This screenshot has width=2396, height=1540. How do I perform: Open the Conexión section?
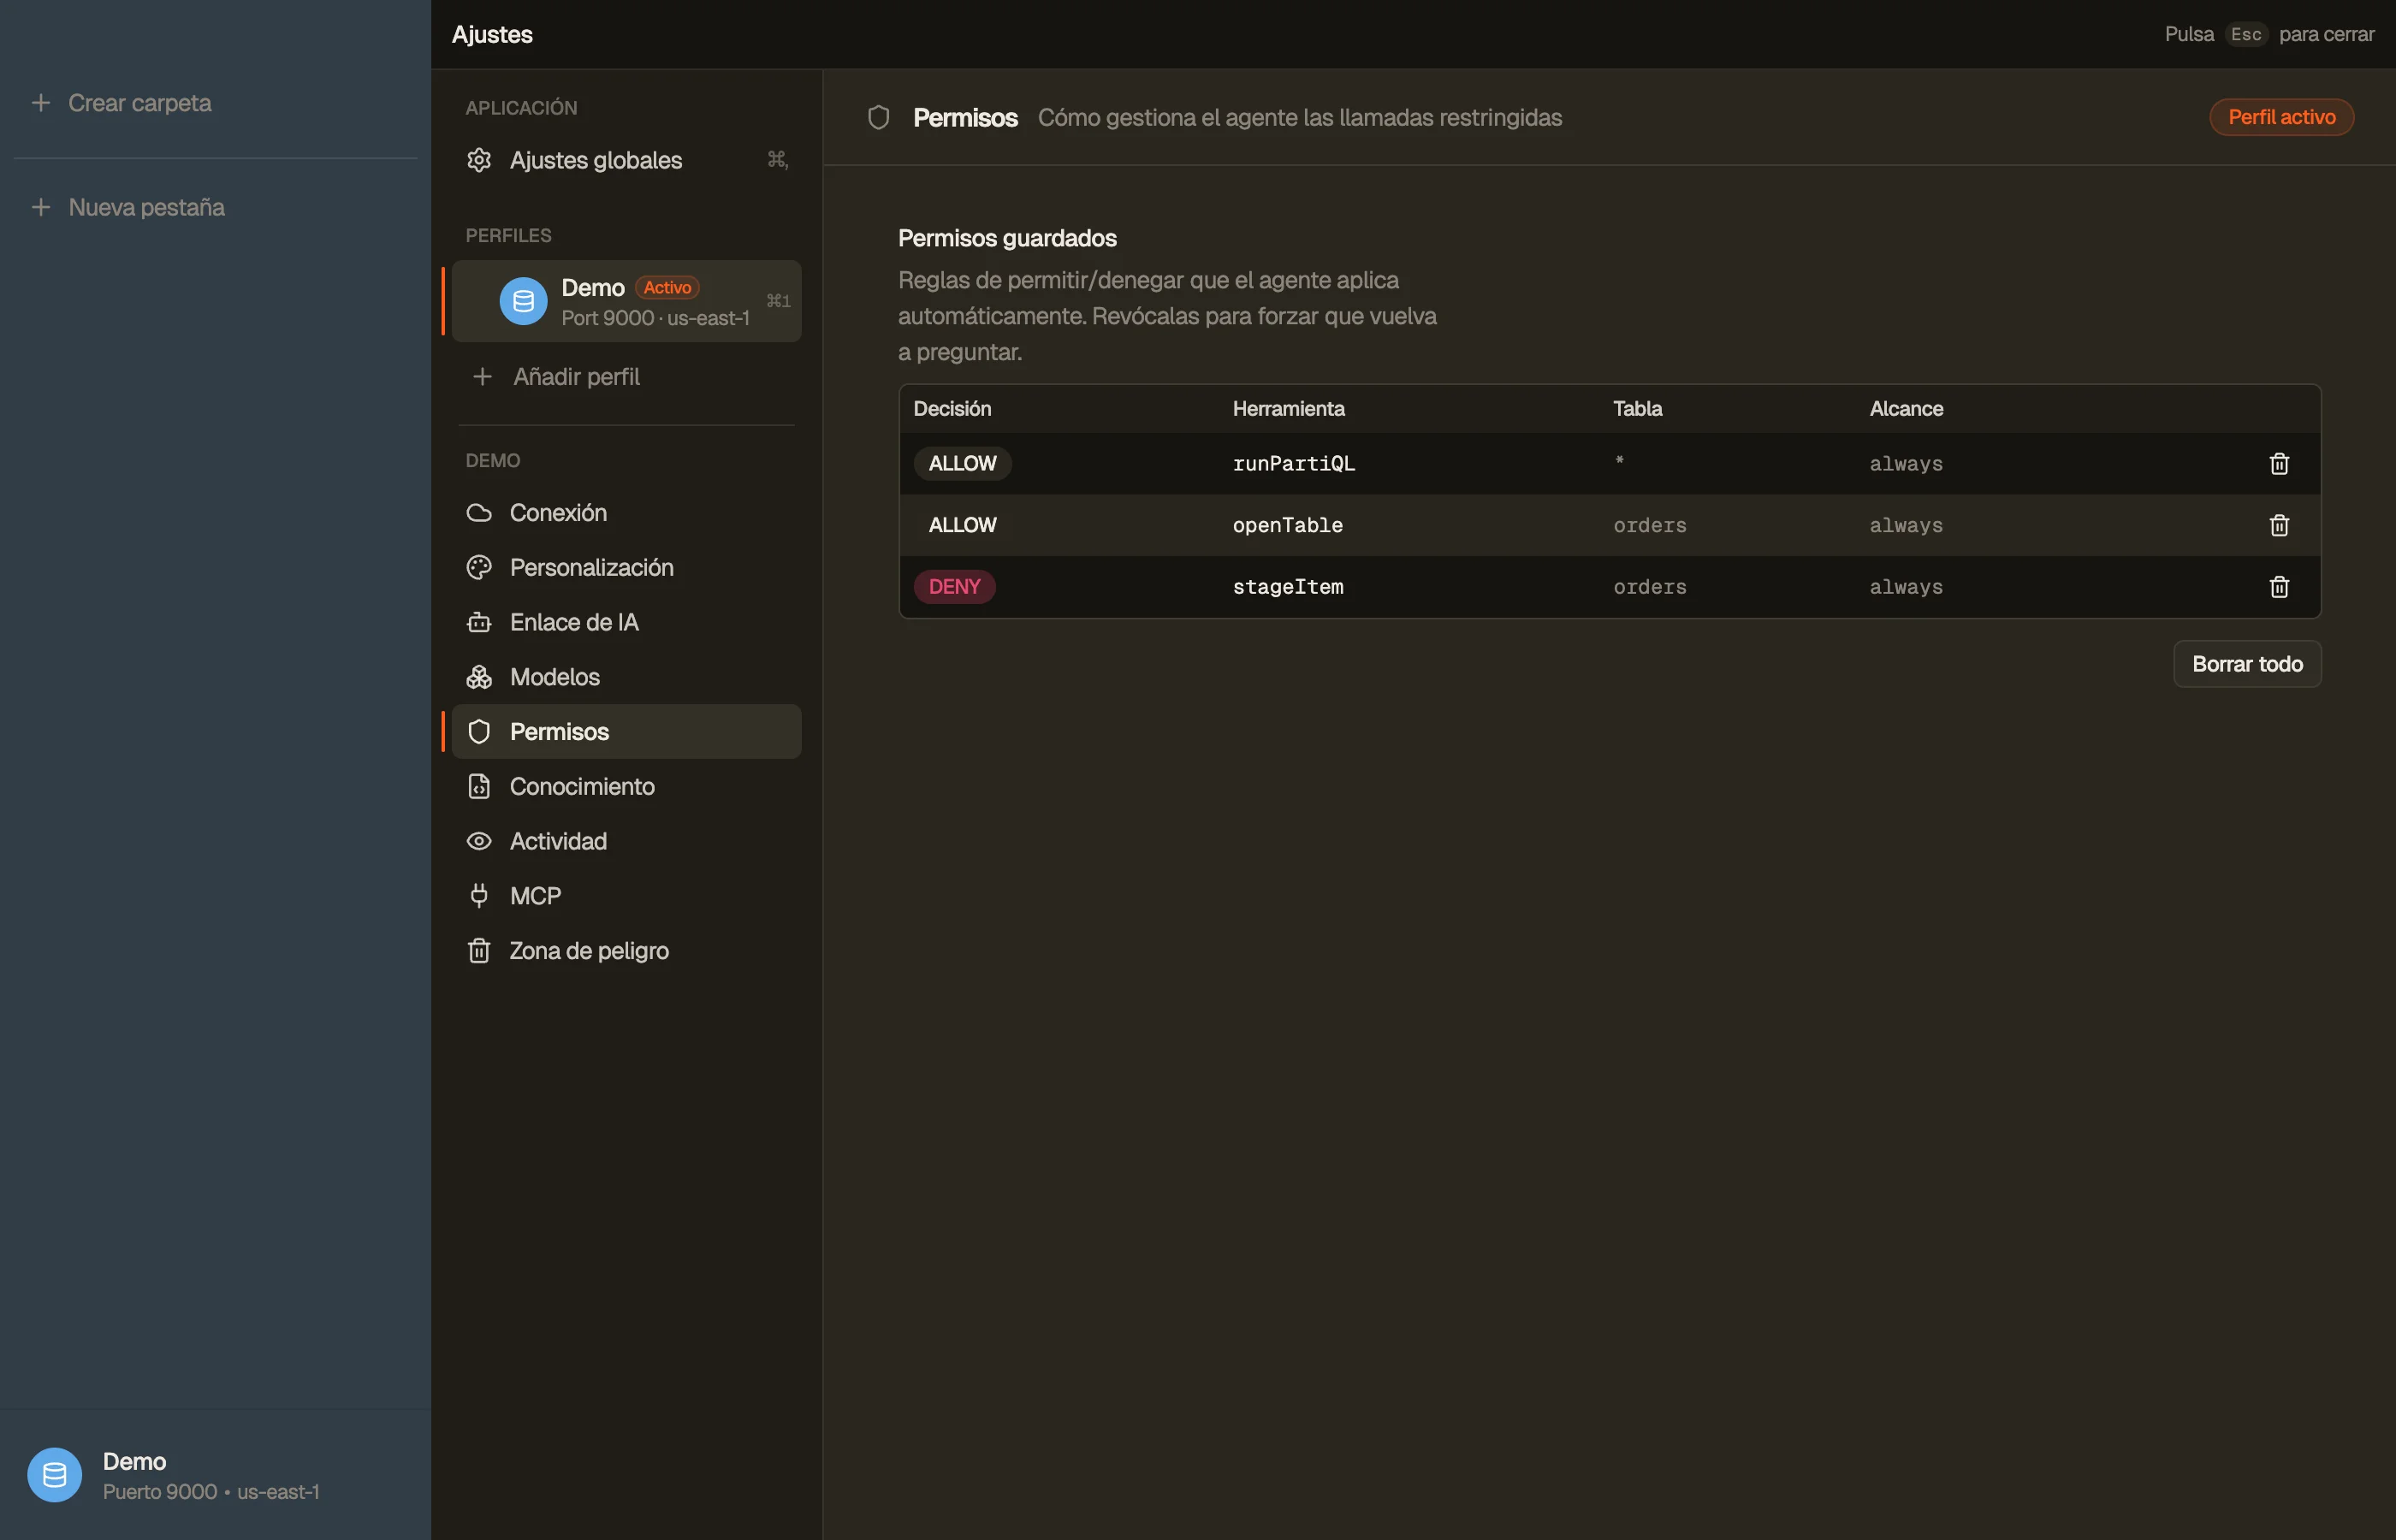tap(627, 513)
